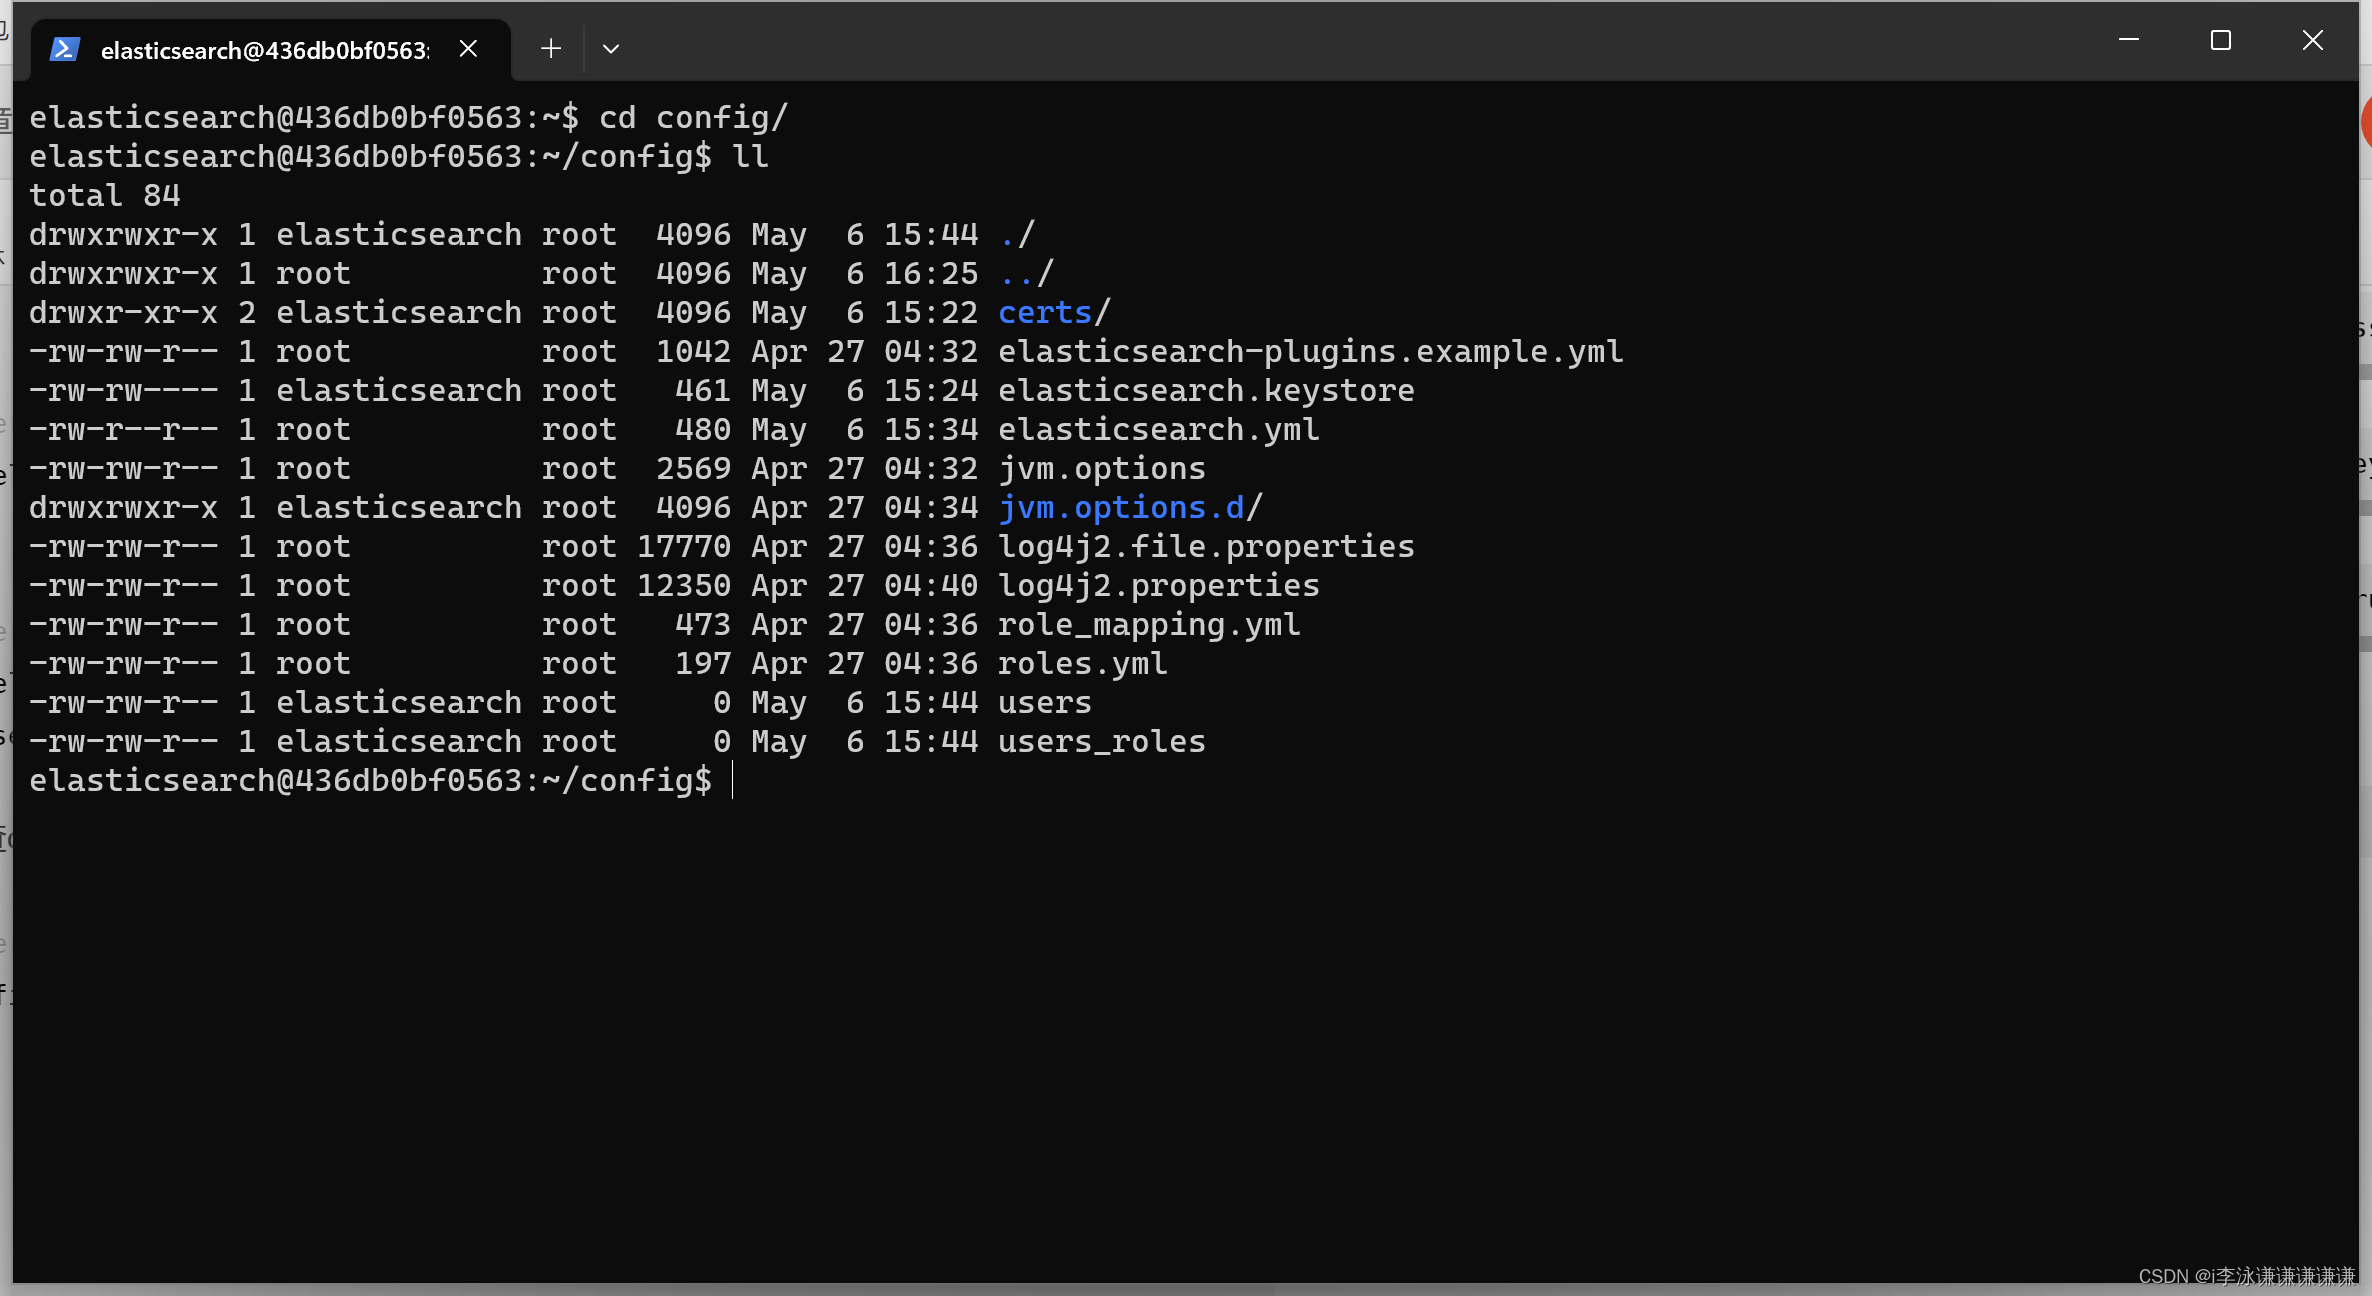Click the jvm.options.d directory name
This screenshot has height=1296, width=2372.
tap(1120, 507)
